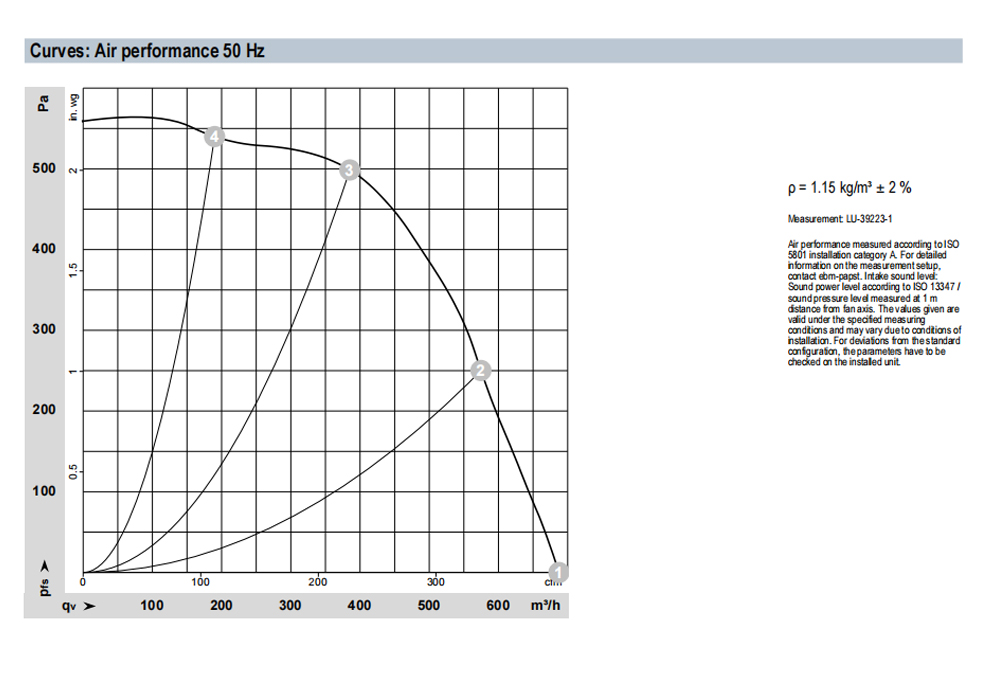Click the 600 m³/h axis value
The width and height of the screenshot is (1000, 684).
(x=497, y=605)
